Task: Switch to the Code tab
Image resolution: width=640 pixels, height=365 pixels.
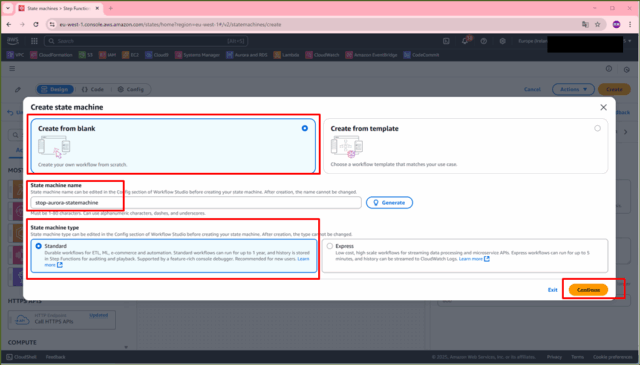Action: point(93,89)
